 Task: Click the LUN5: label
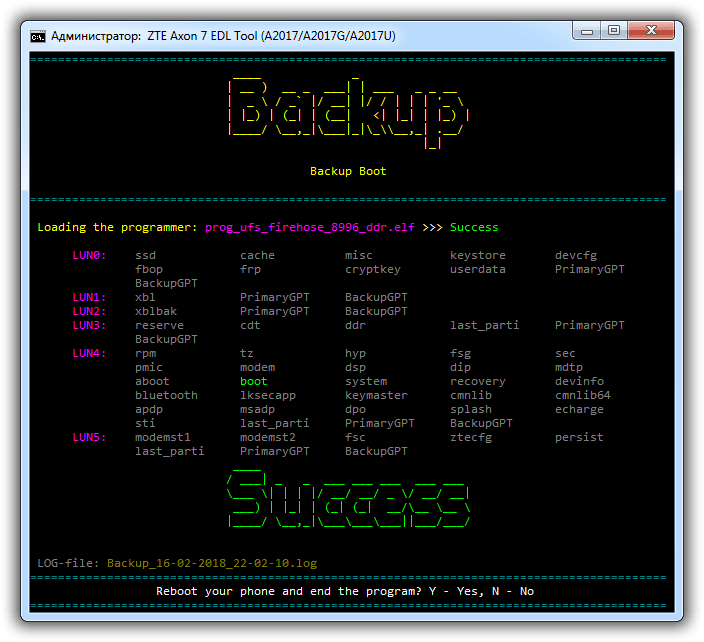[89, 437]
